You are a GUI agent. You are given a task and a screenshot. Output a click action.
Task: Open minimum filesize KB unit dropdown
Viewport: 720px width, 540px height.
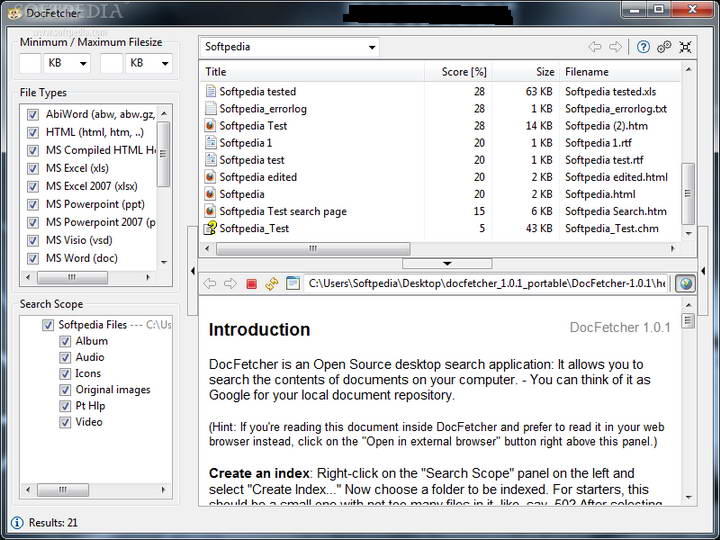[83, 63]
